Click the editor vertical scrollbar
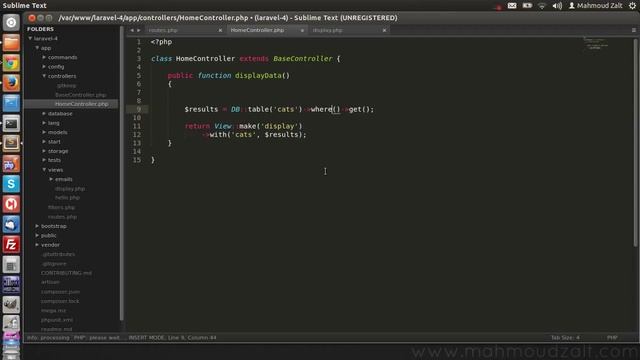Image resolution: width=640 pixels, height=360 pixels. click(x=635, y=143)
